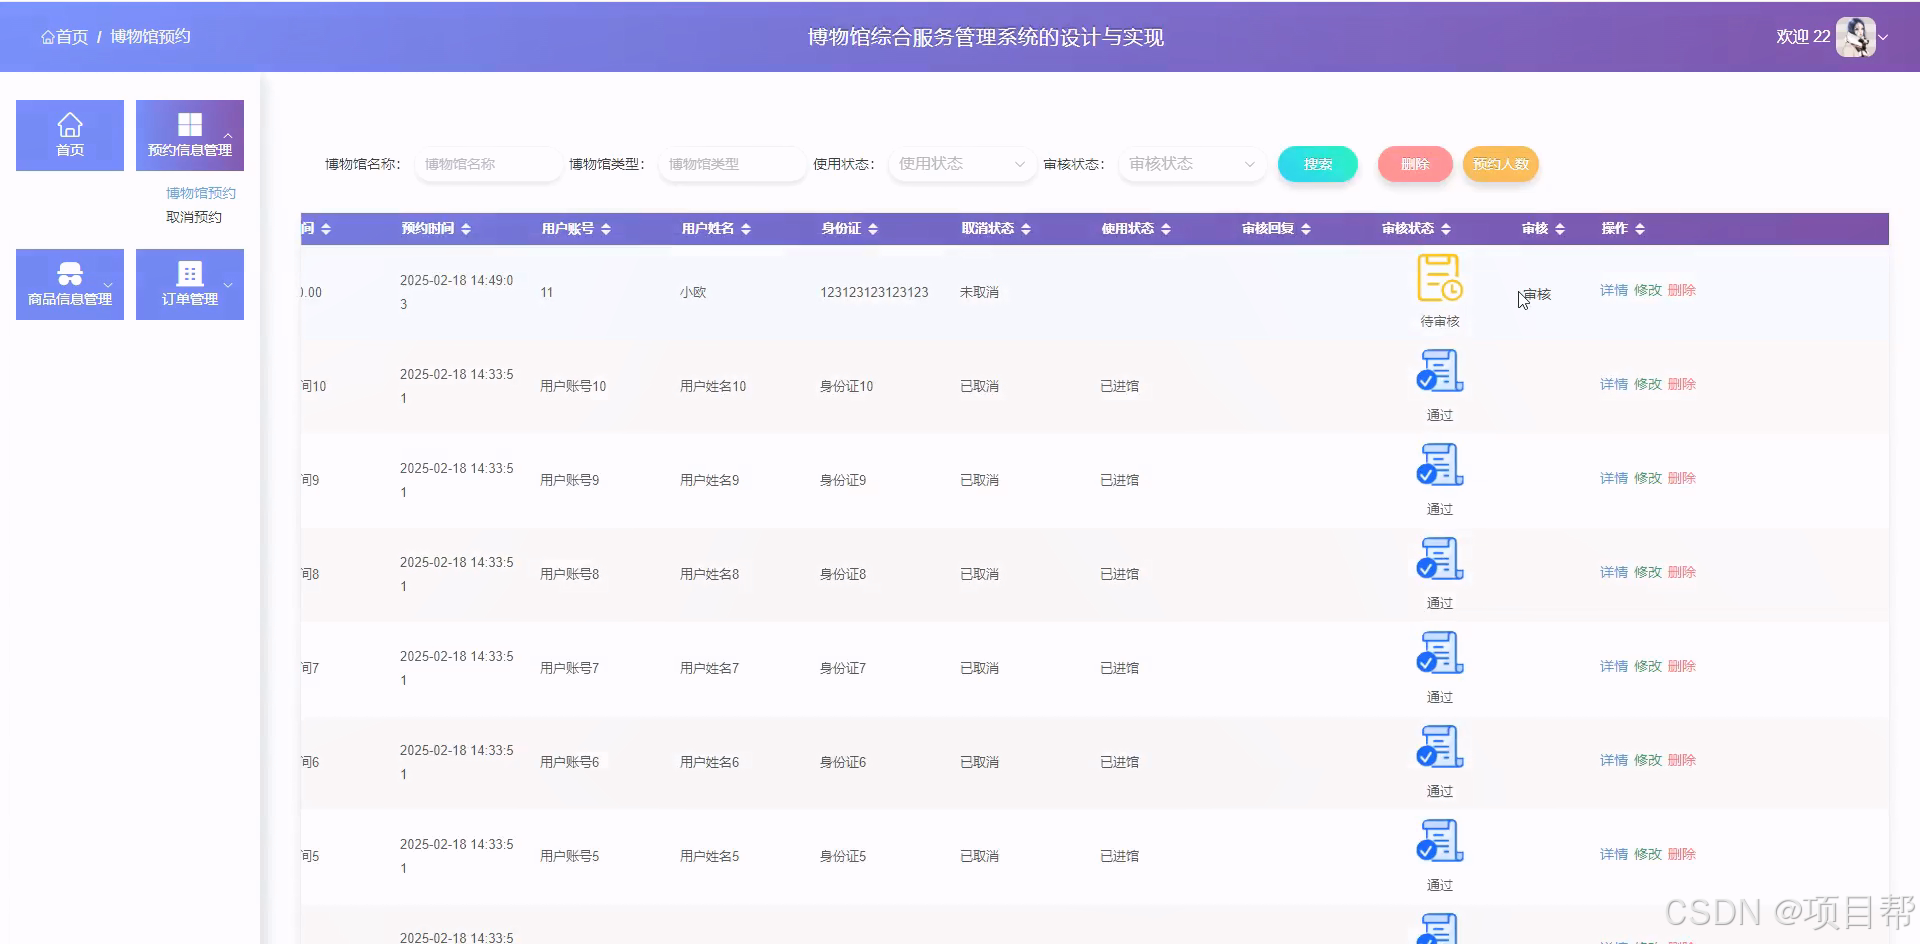Sort by 审核回复 column arrows

coord(1306,229)
